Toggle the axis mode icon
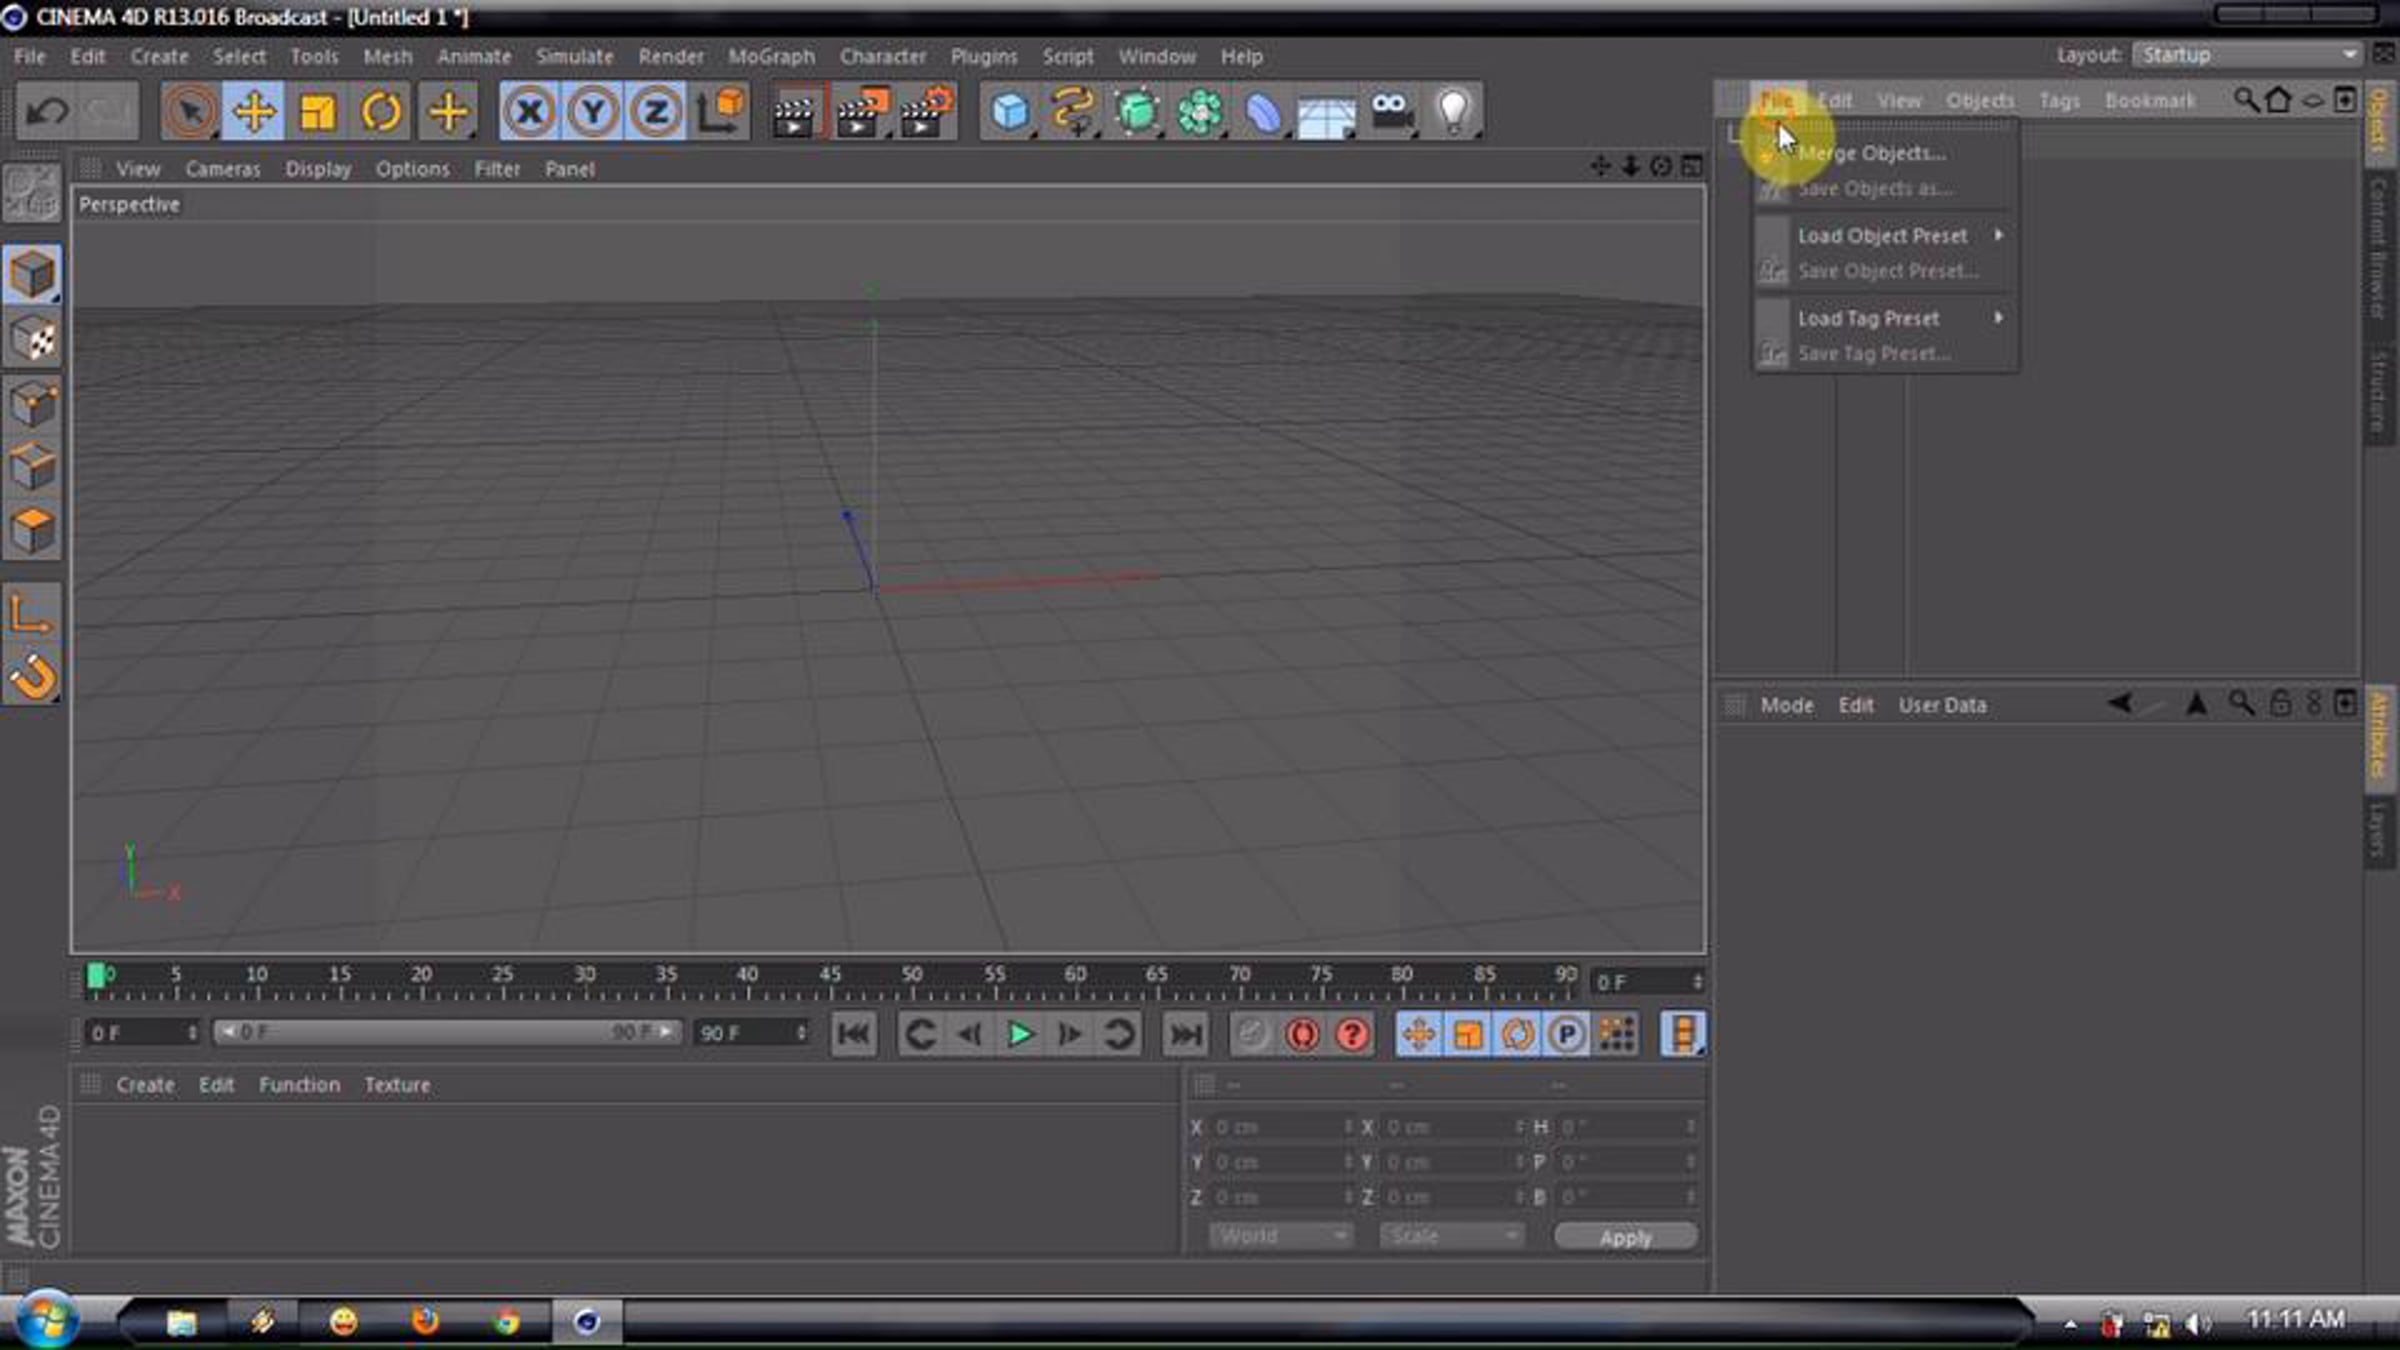The width and height of the screenshot is (2400, 1350). pyautogui.click(x=32, y=614)
